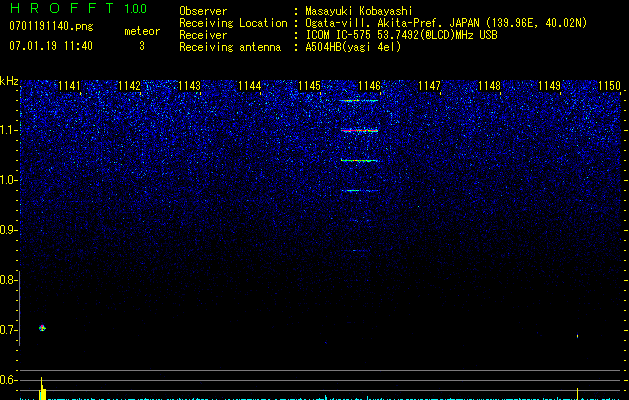Click the tall yellow power spike at bottom left

coord(42,388)
